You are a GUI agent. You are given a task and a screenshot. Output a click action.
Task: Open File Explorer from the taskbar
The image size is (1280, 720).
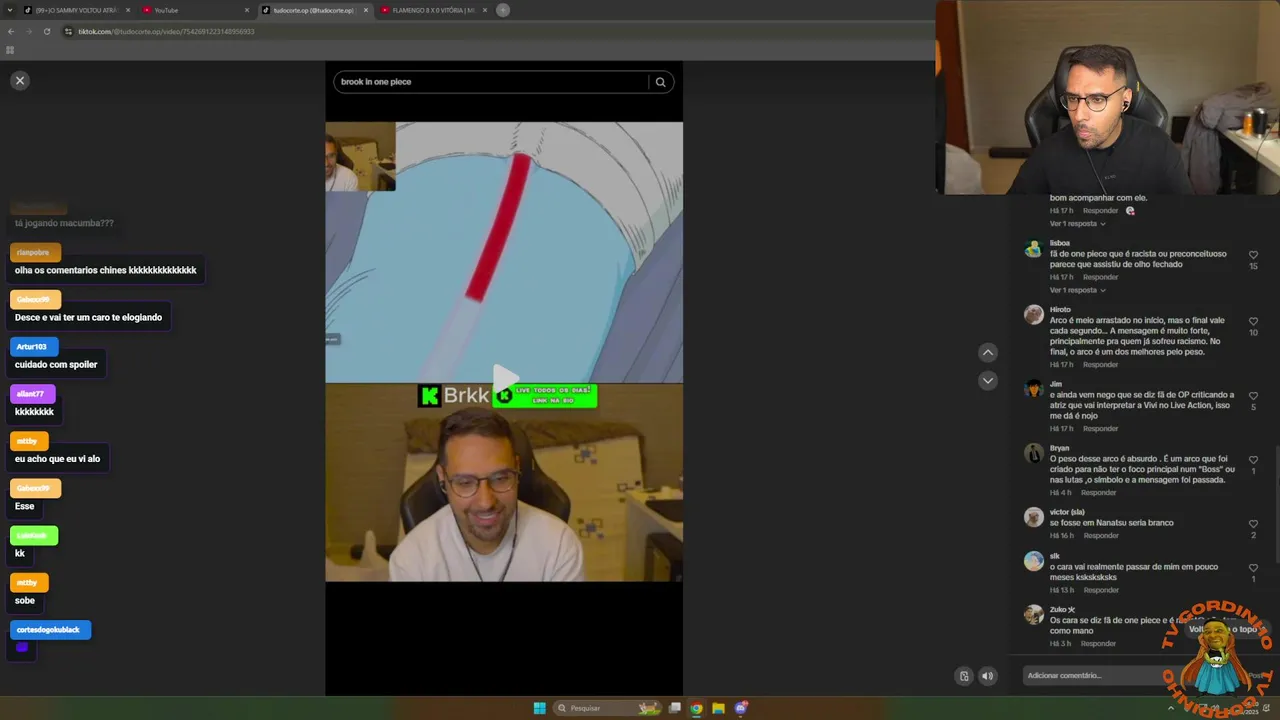click(x=718, y=708)
